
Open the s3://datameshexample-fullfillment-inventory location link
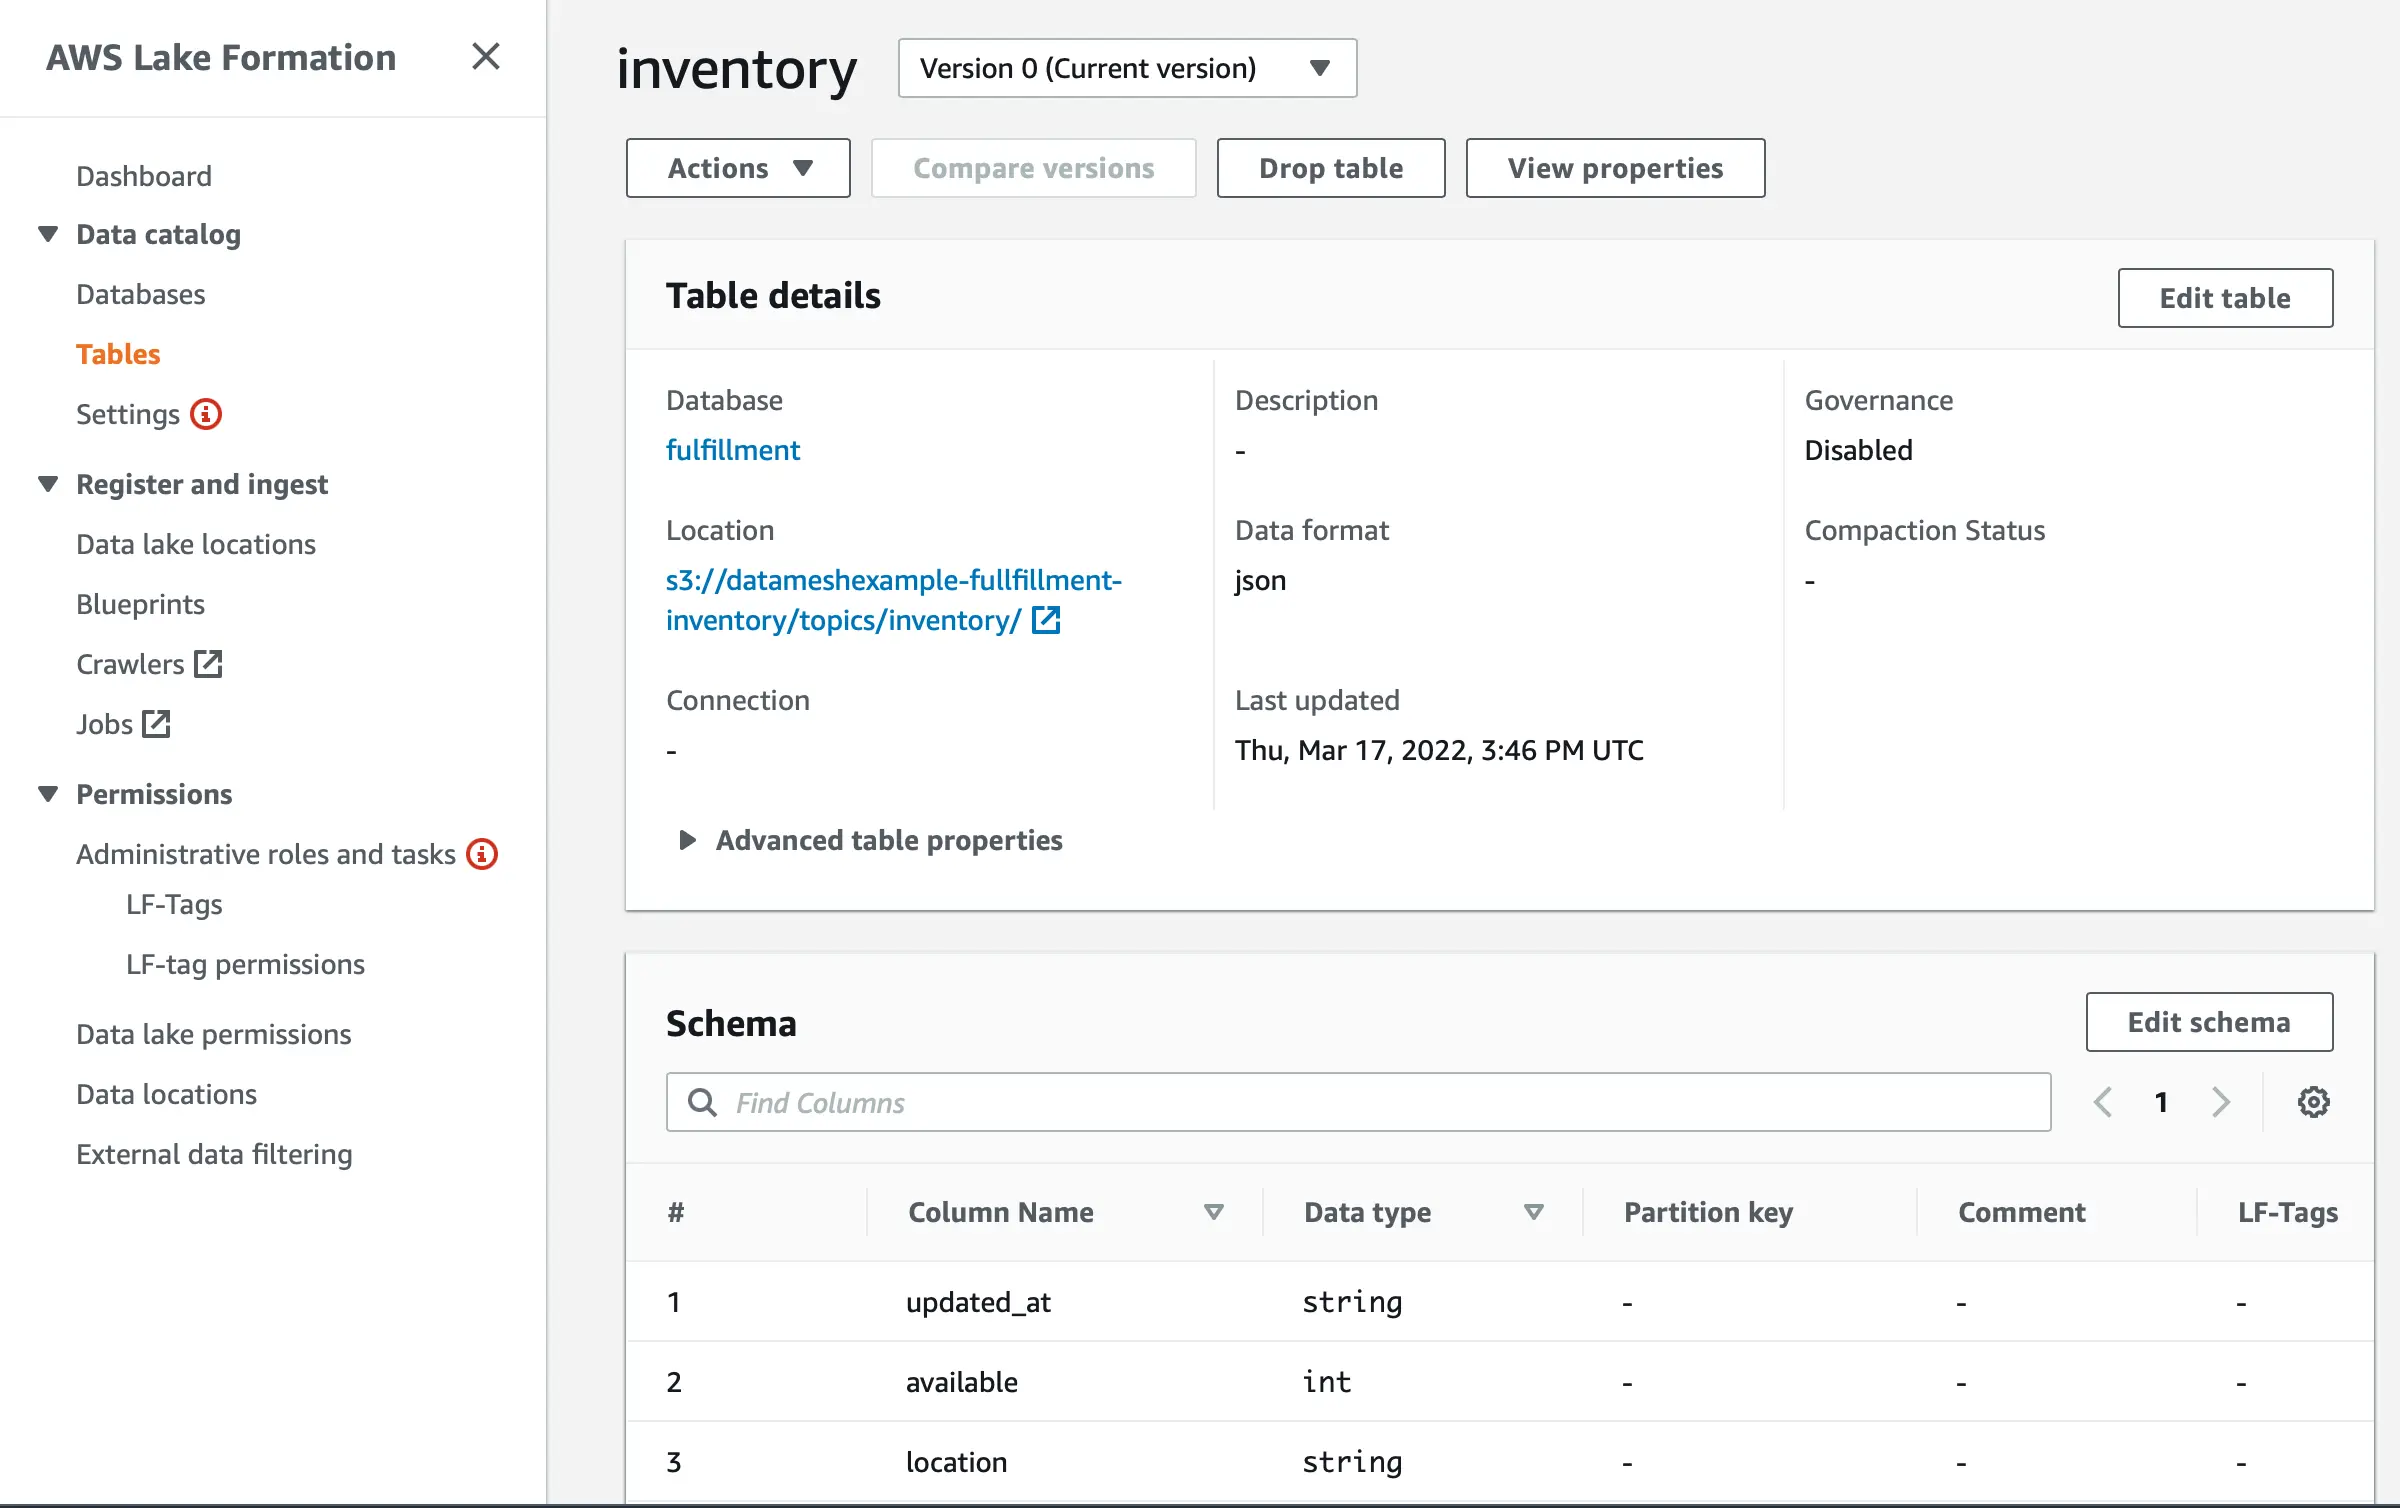893,600
